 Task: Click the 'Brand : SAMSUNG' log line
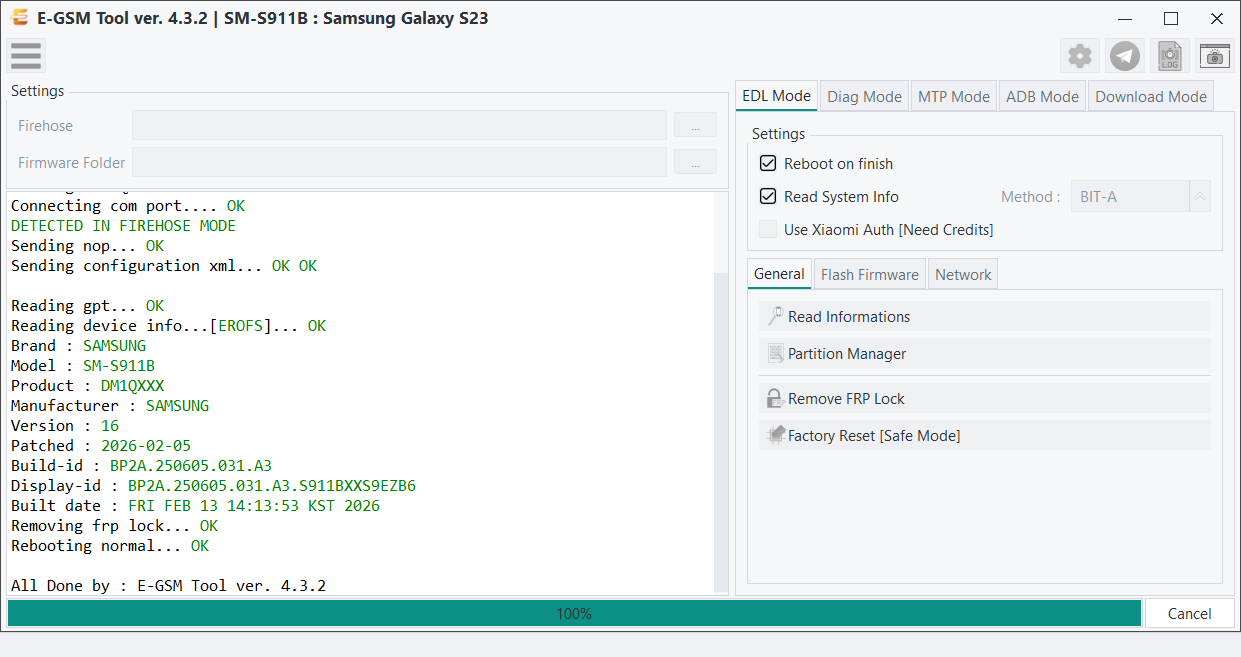pyautogui.click(x=78, y=346)
